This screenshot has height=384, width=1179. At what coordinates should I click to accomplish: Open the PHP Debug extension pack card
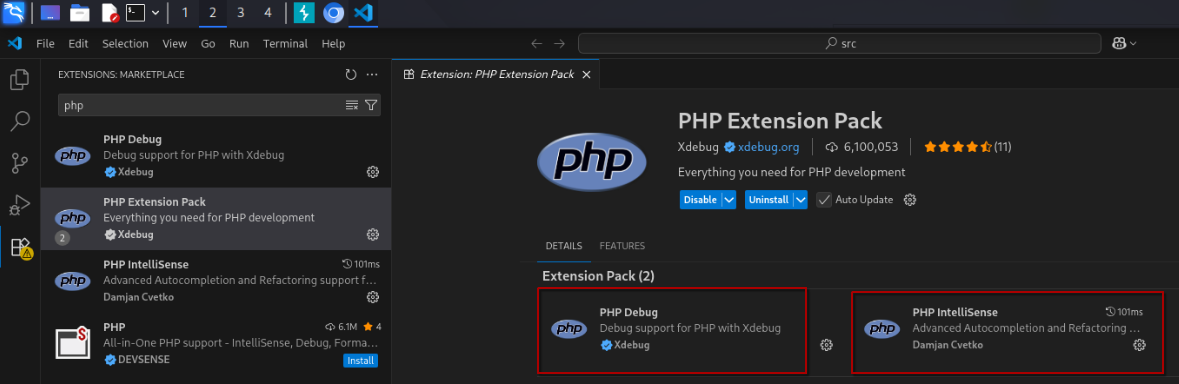[x=672, y=330]
